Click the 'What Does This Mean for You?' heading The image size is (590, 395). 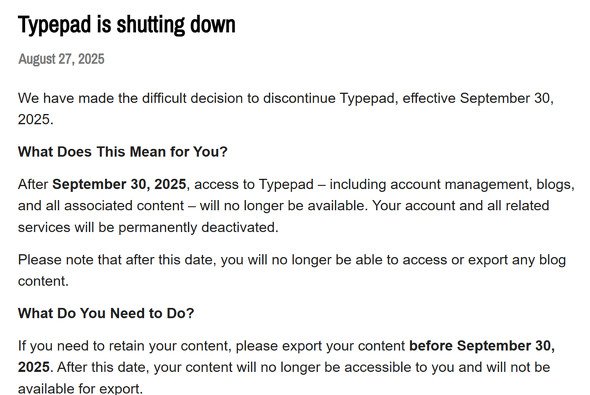(123, 152)
